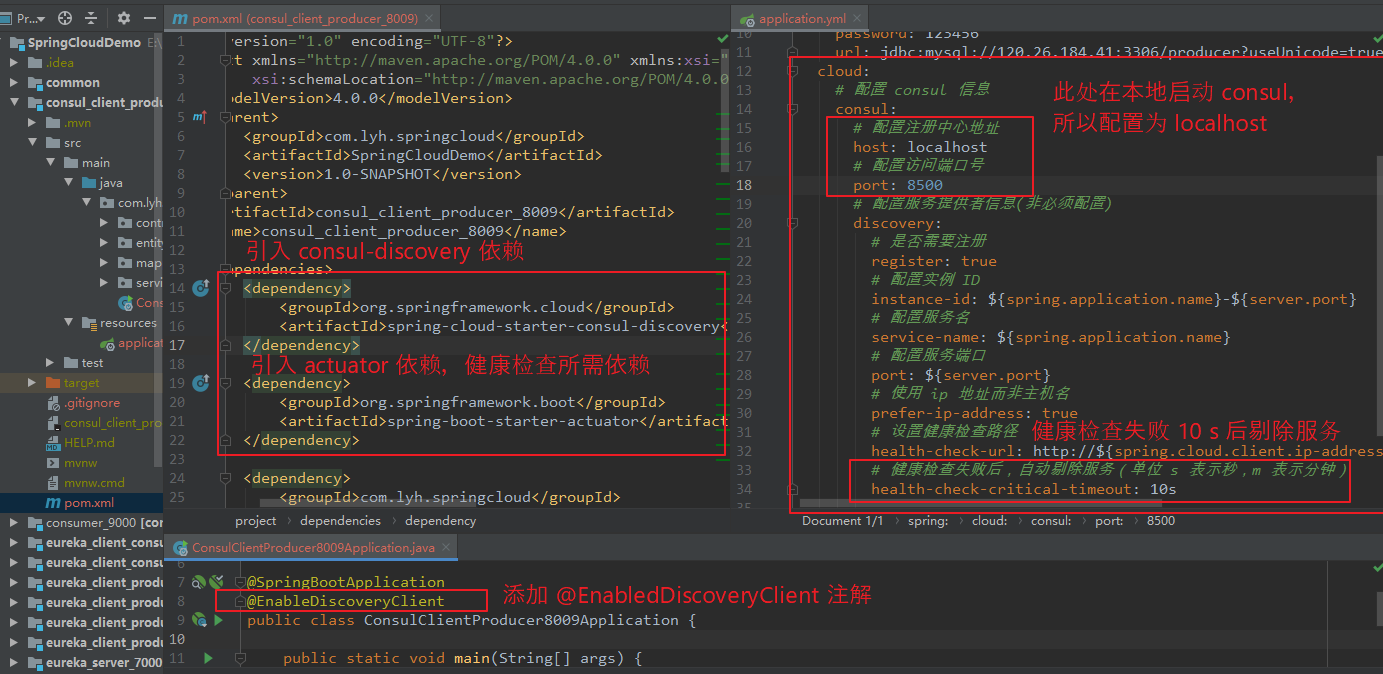
Task: Click 'consul:' breadcrumb in application.yml
Action: [1051, 521]
